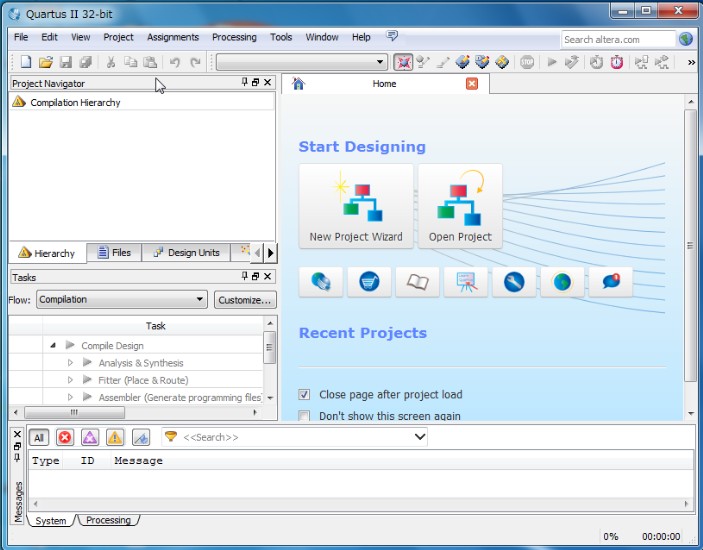Uncheck Close page after project load

point(304,394)
